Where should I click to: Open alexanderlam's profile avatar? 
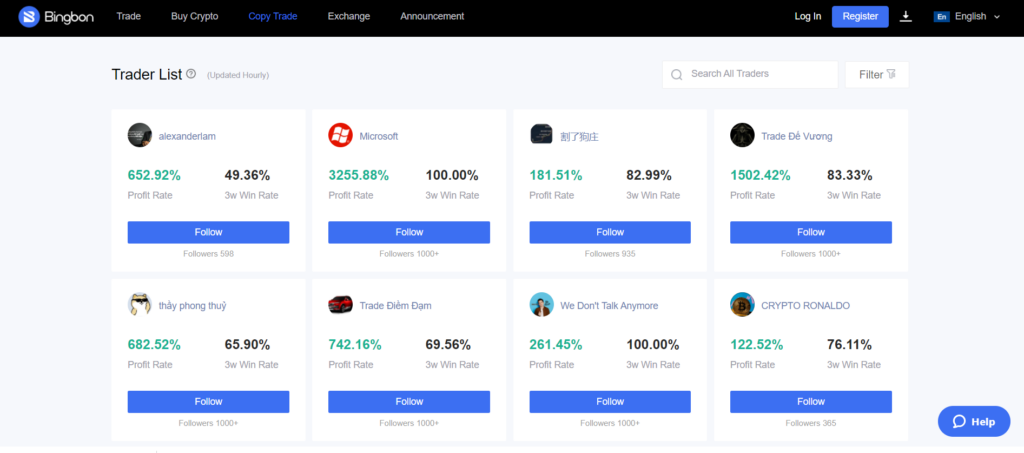tap(140, 135)
